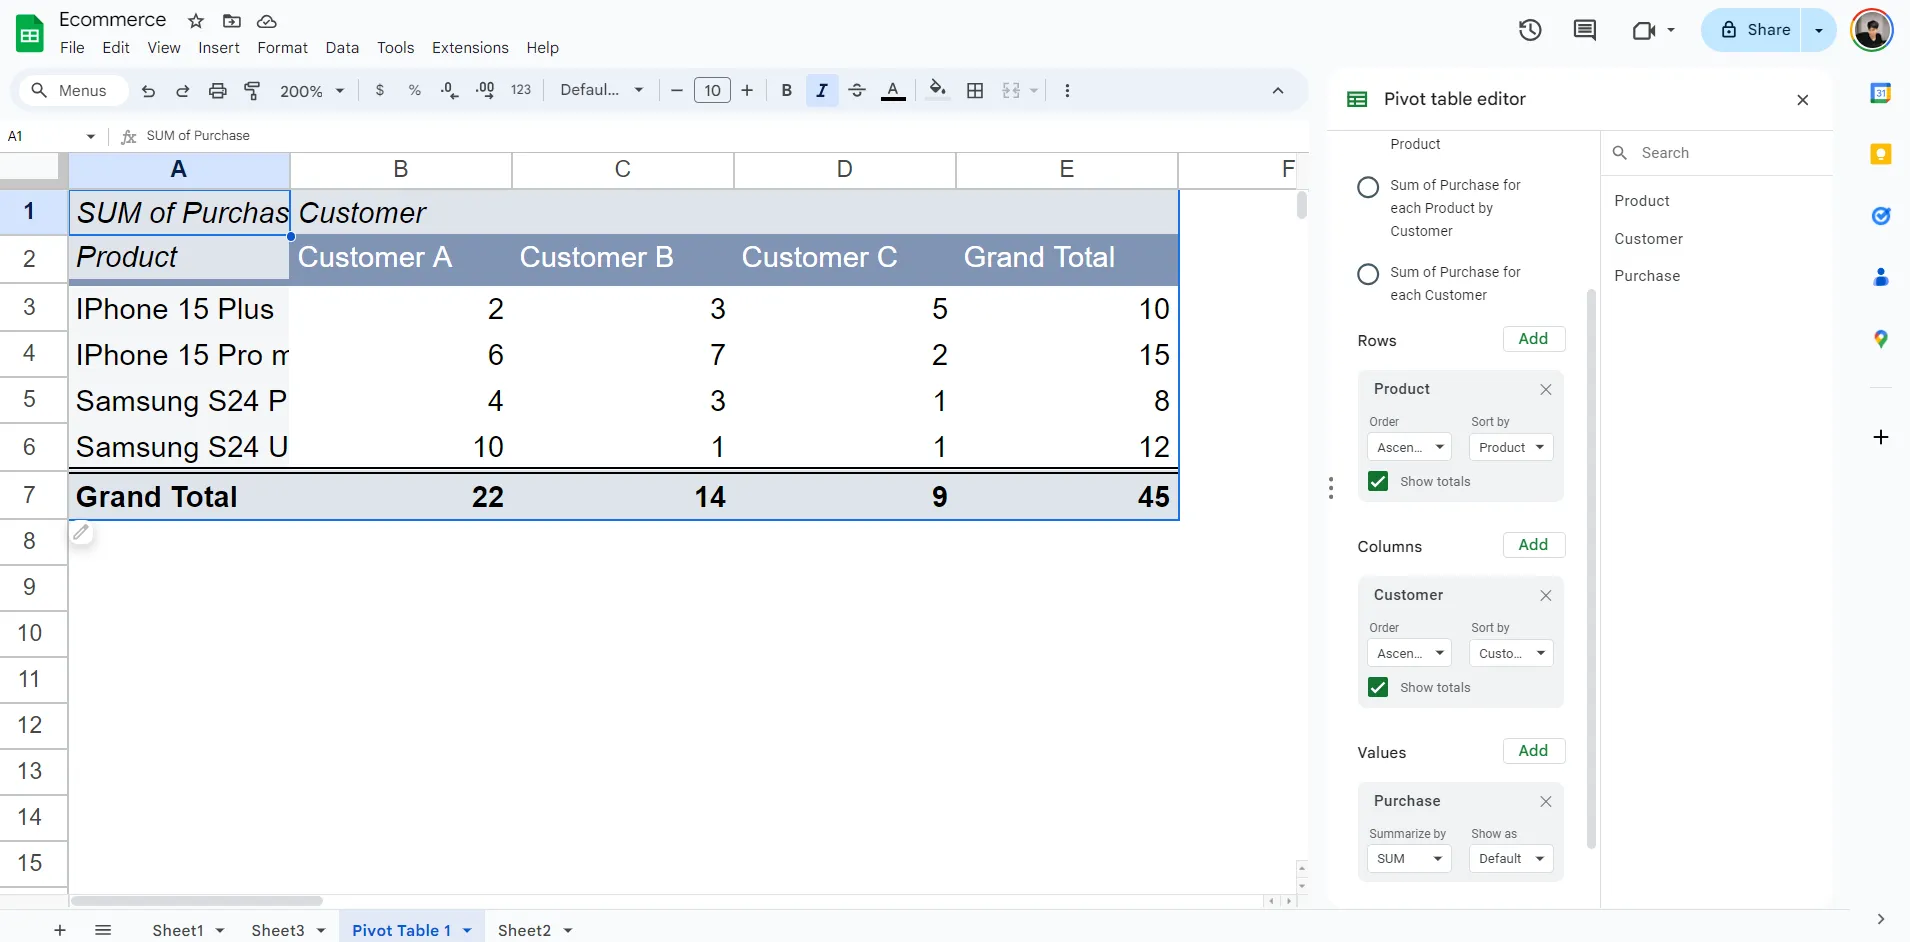Viewport: 1910px width, 942px height.
Task: Start a meeting with camera icon
Action: tap(1644, 30)
